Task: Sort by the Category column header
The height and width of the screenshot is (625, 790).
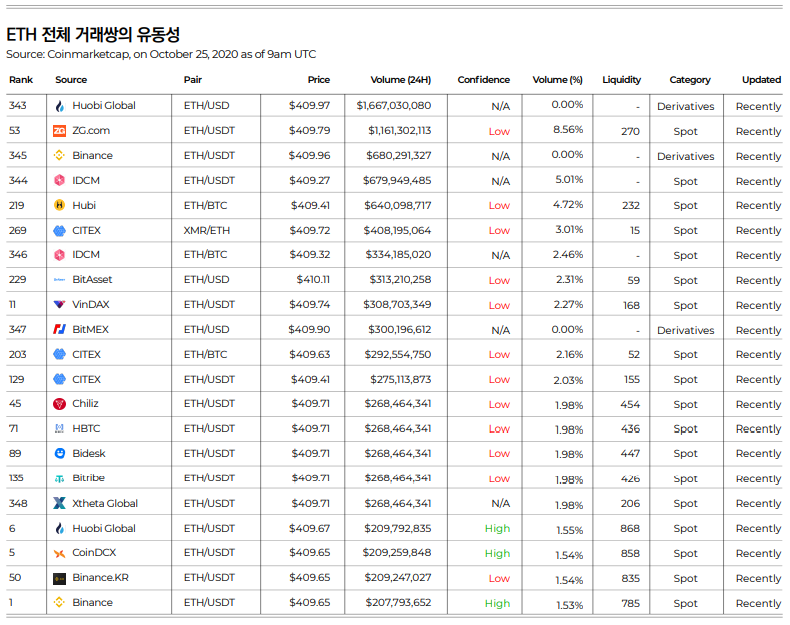Action: pyautogui.click(x=690, y=80)
